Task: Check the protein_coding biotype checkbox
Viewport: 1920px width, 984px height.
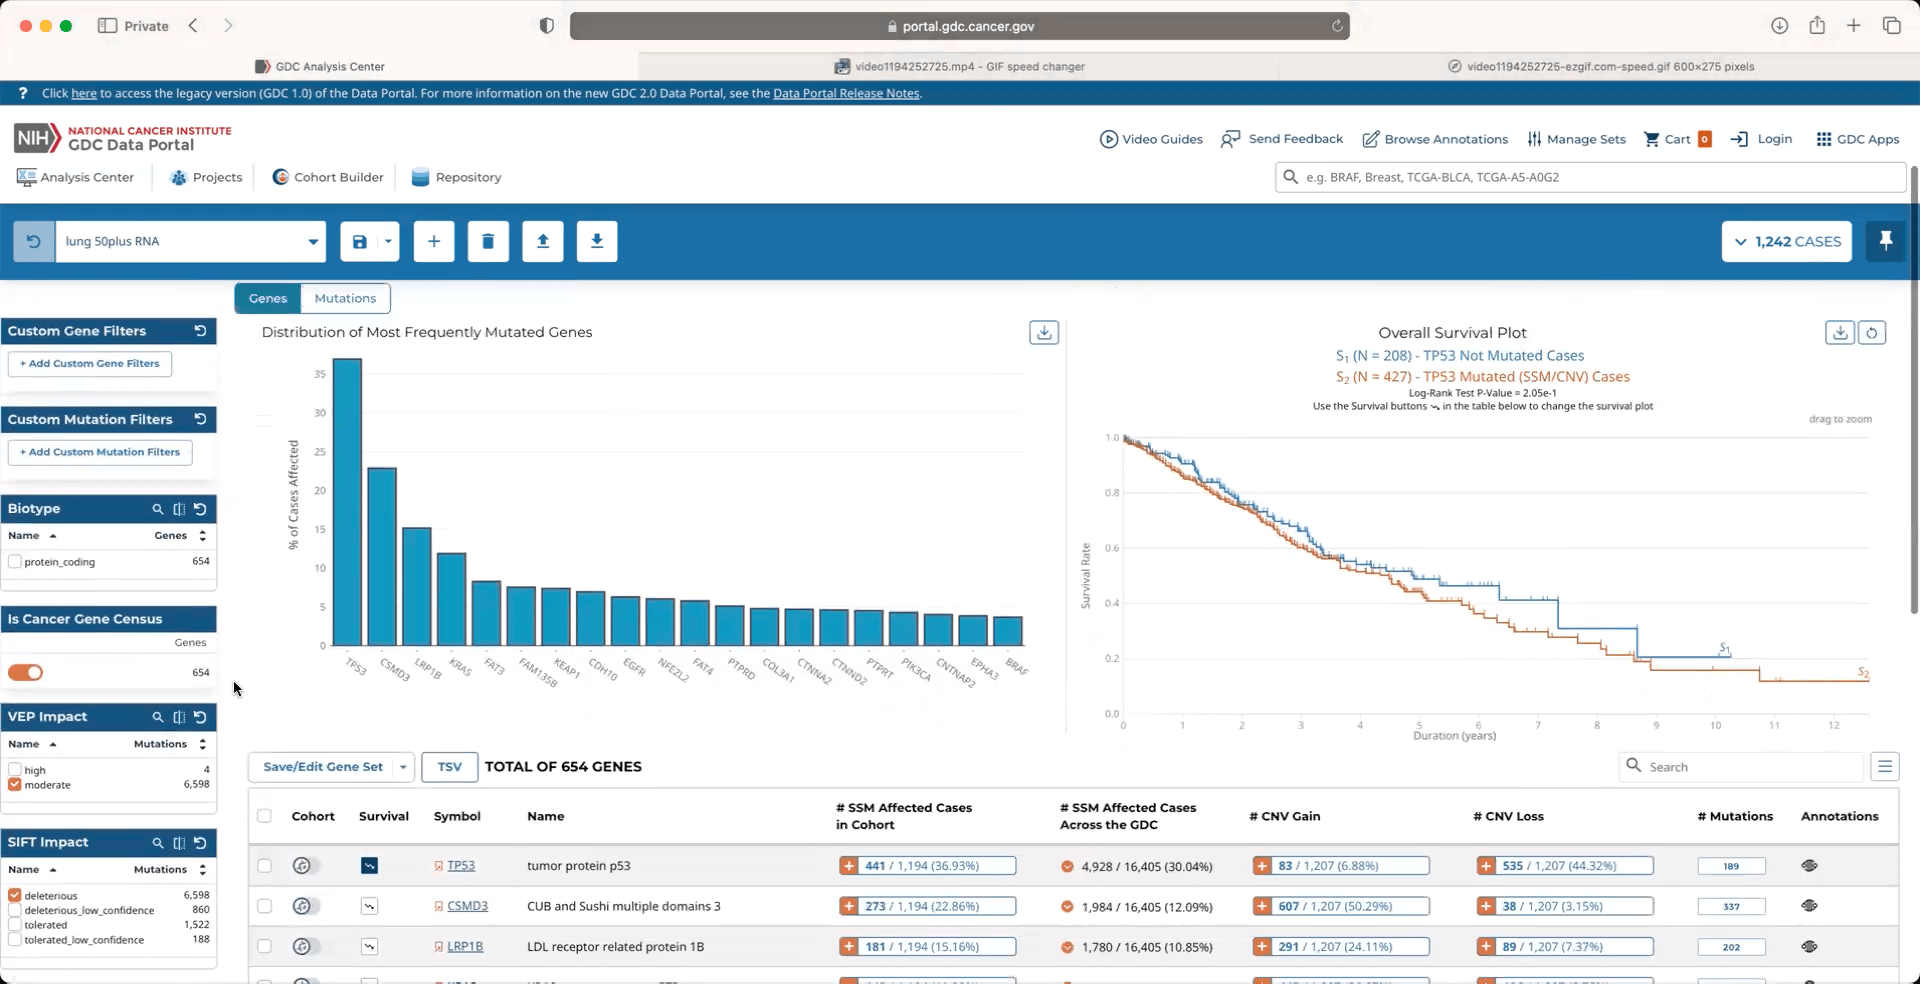Action: click(x=15, y=562)
